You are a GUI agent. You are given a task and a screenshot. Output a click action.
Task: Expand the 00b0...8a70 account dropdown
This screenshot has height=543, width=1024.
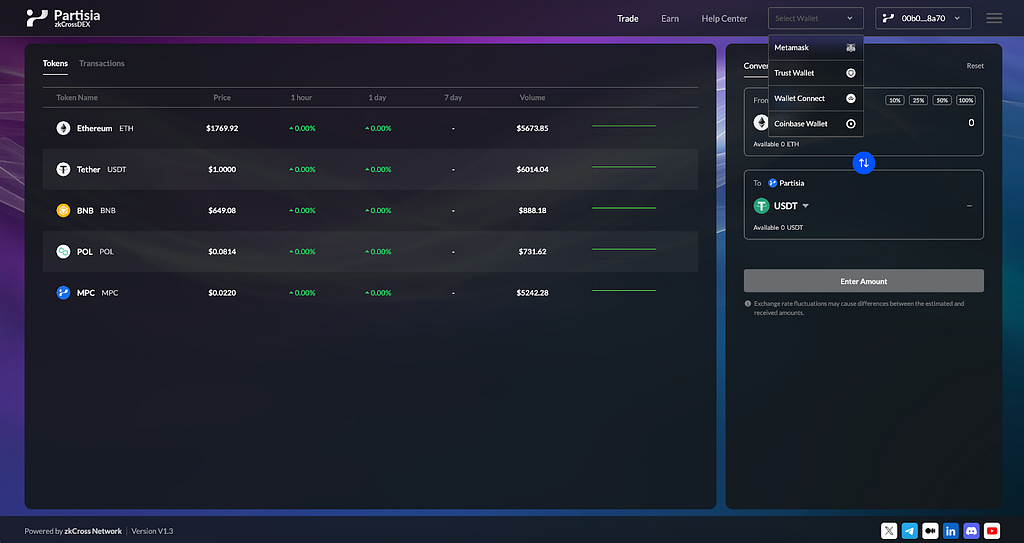[923, 18]
